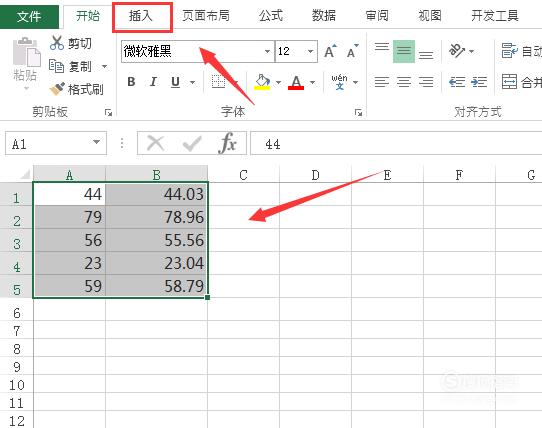Decrease indent

(457, 82)
